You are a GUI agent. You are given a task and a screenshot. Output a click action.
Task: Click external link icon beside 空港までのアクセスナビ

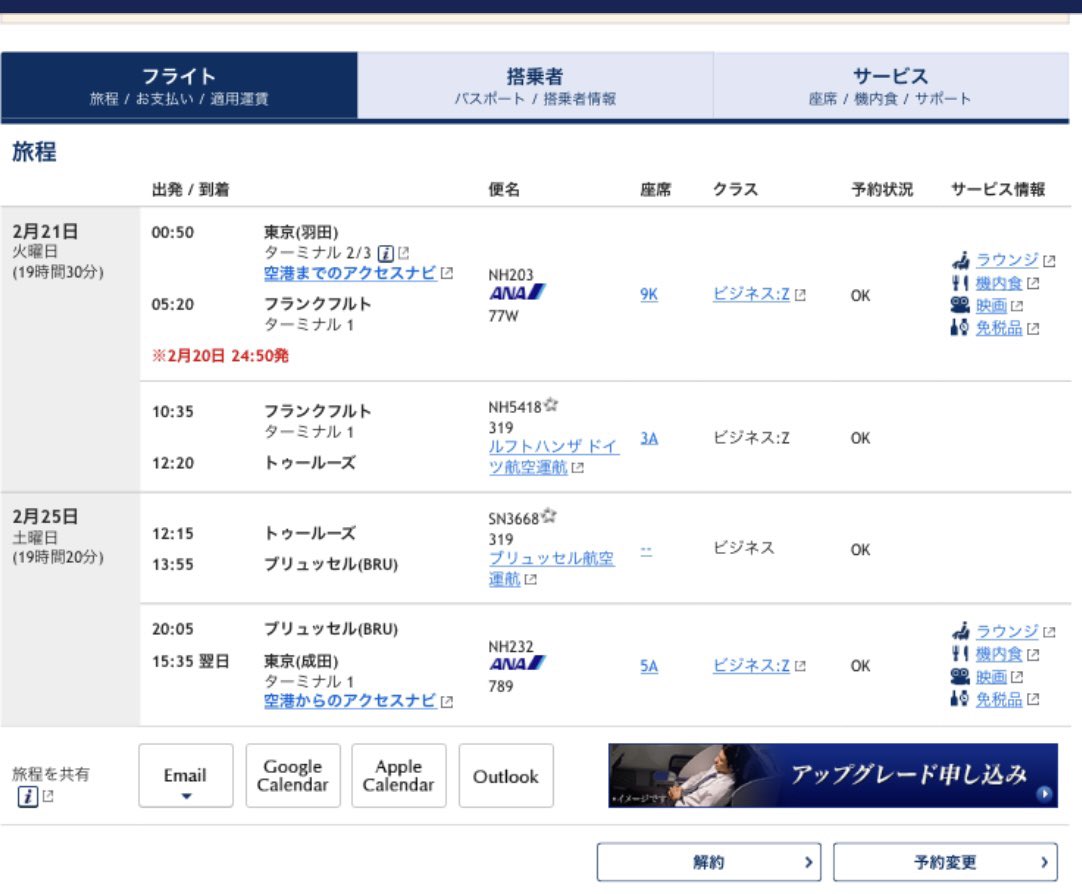click(x=447, y=273)
